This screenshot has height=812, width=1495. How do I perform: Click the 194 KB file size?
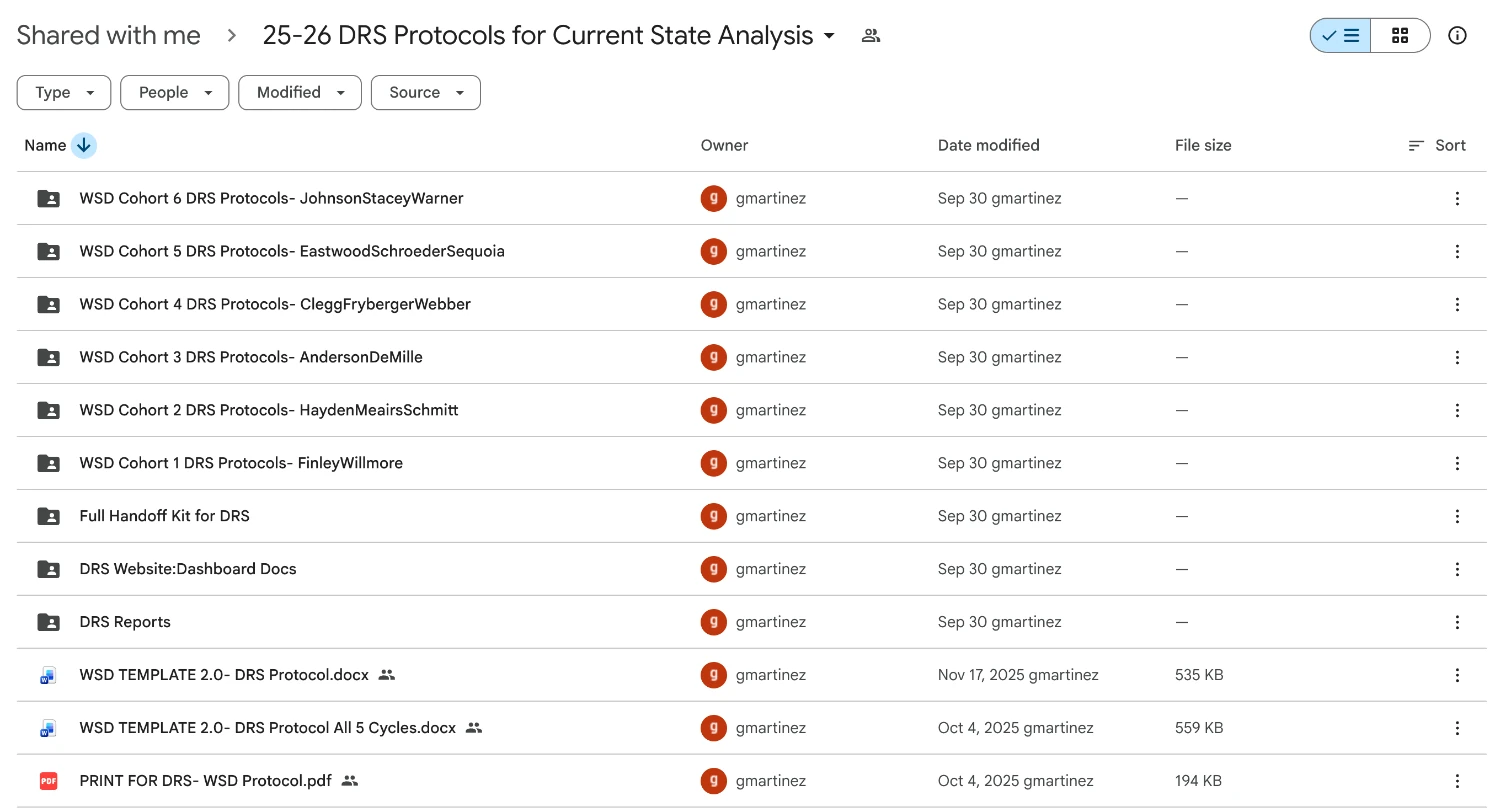(1199, 781)
